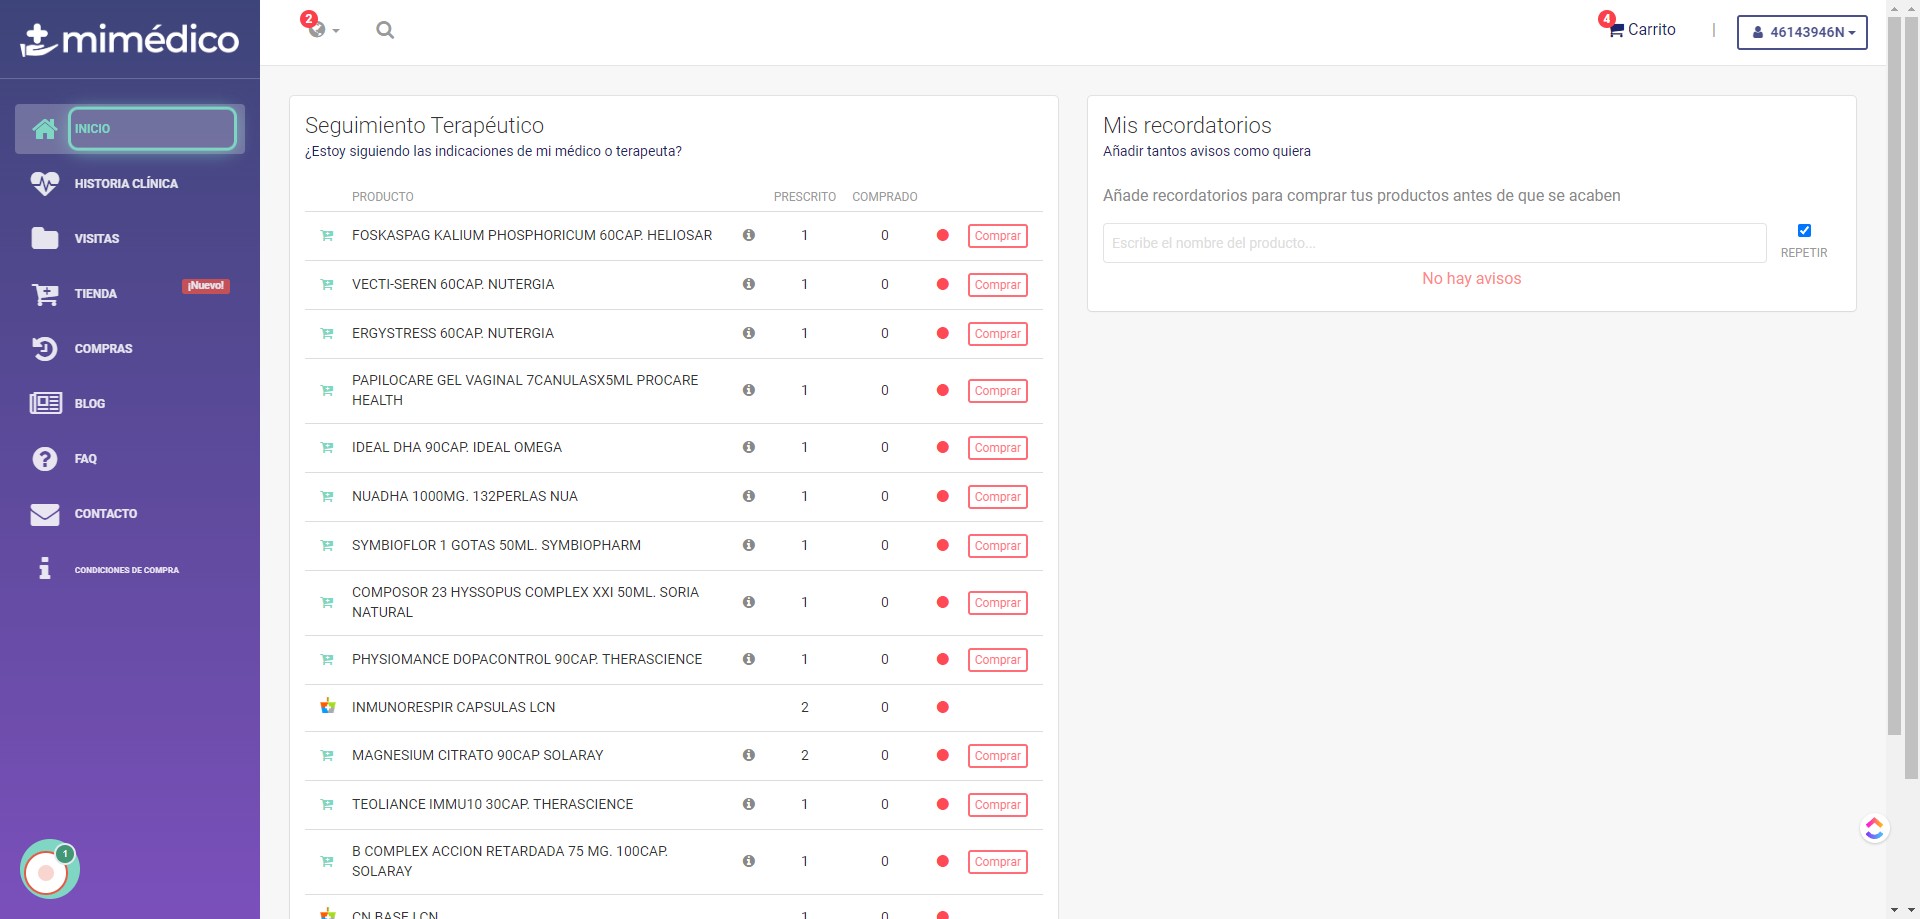Show info for TEOLIANCE IMMU10 30CAP

(748, 804)
